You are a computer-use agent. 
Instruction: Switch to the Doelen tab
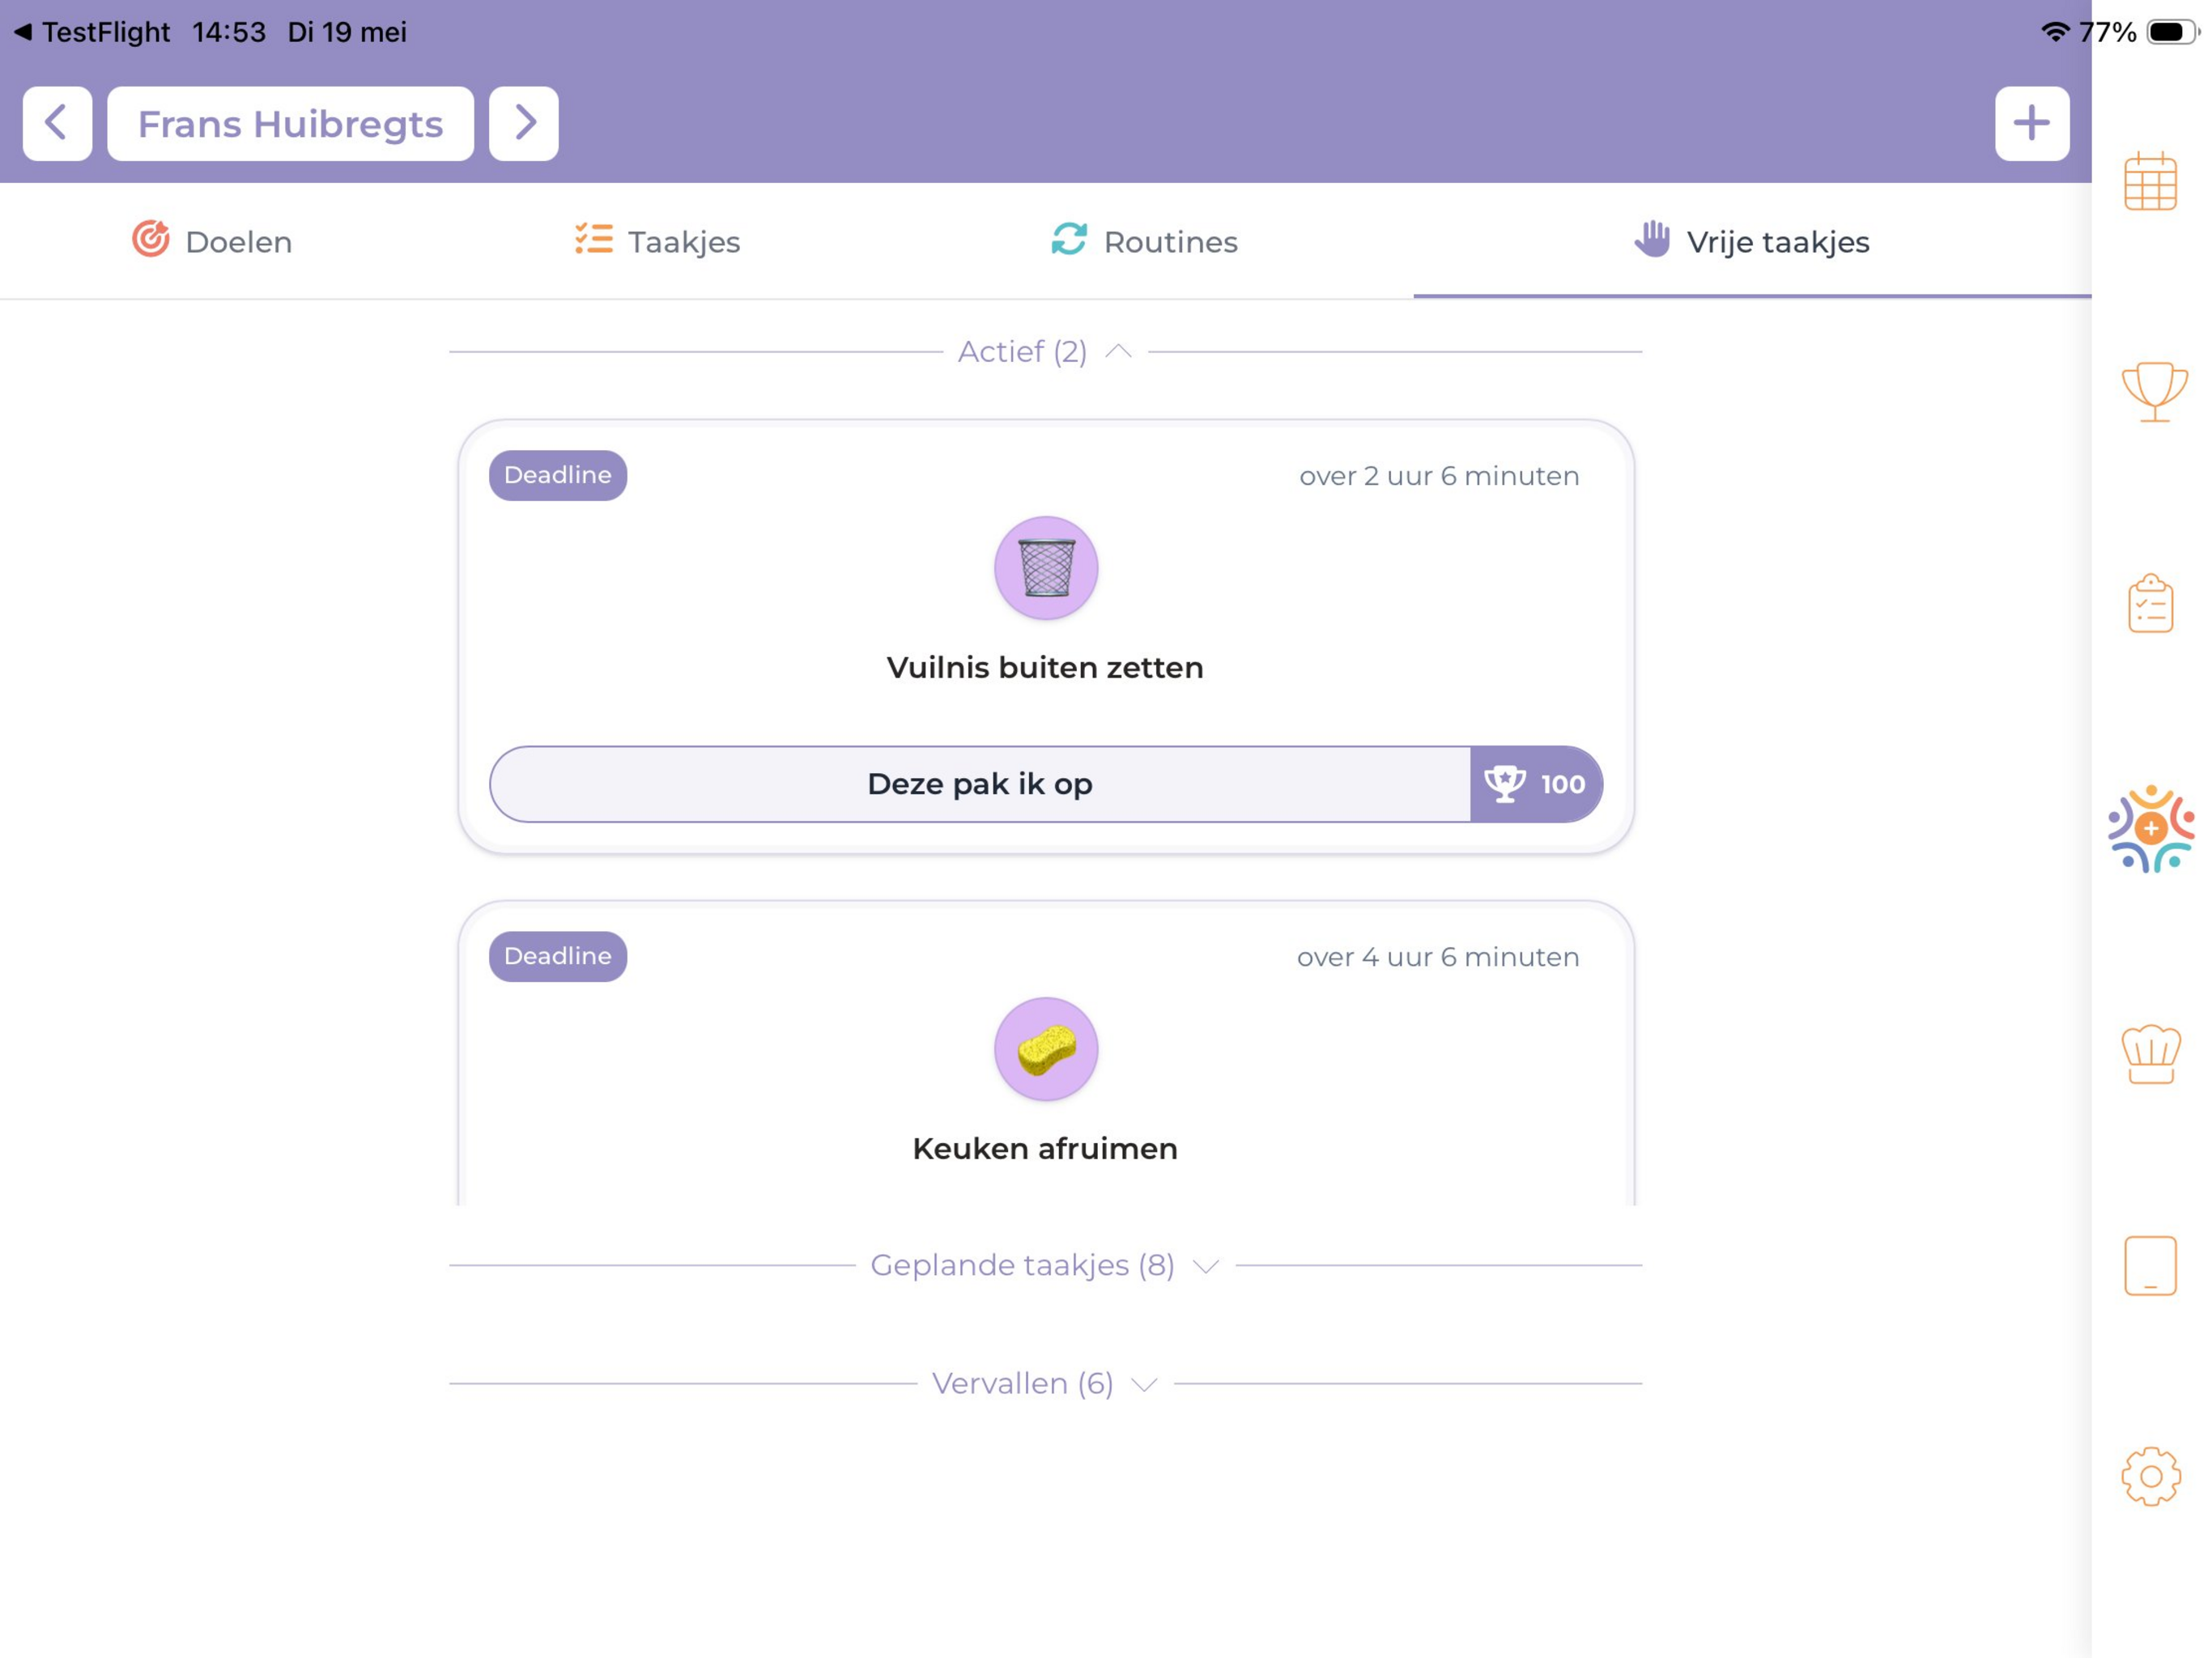tap(212, 241)
